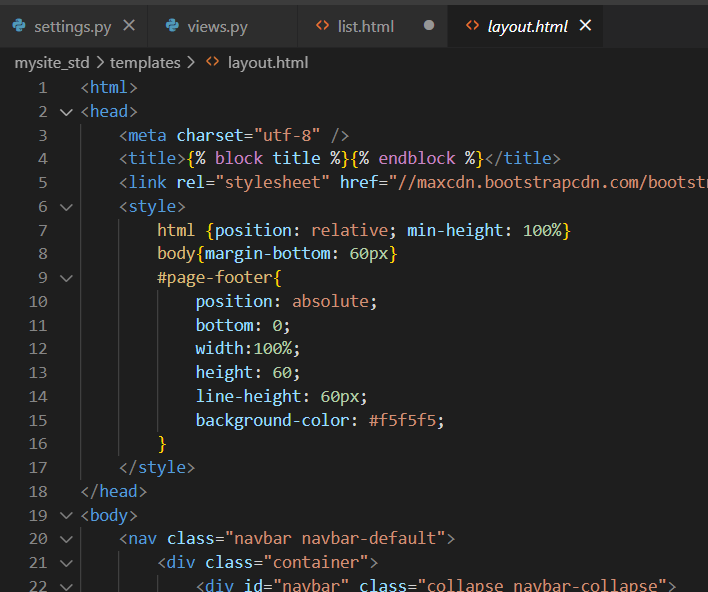Click line number 5 in gutter
The height and width of the screenshot is (592, 708).
point(43,183)
